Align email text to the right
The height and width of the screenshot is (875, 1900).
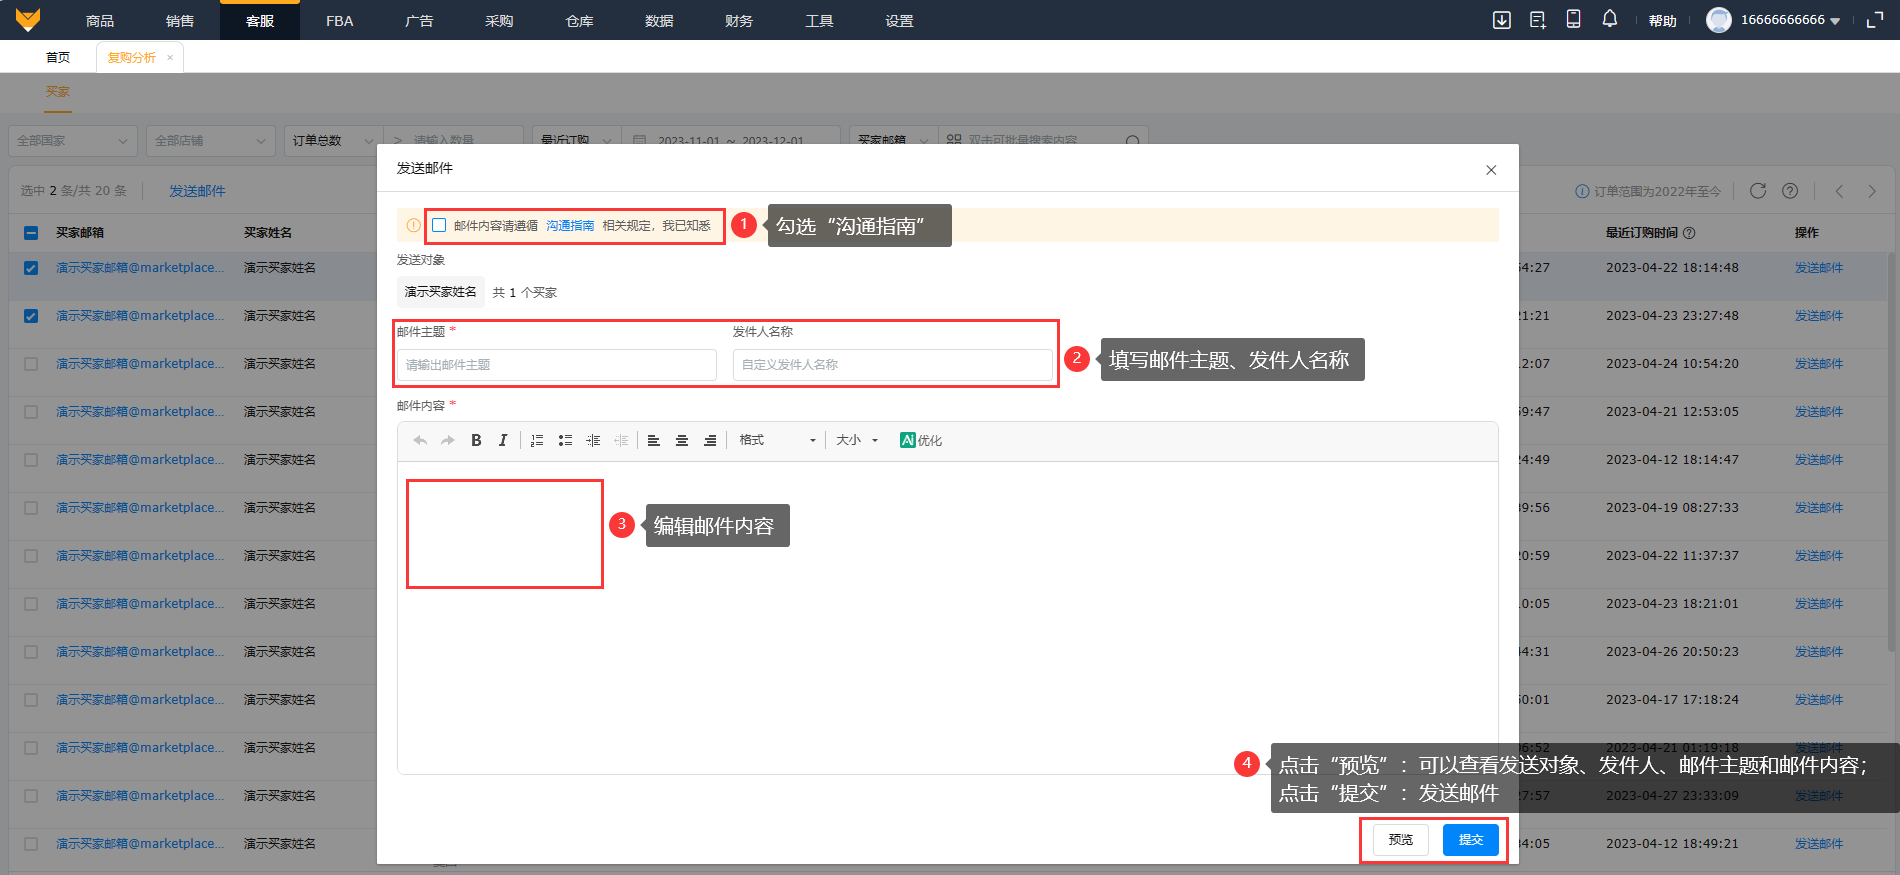point(710,440)
